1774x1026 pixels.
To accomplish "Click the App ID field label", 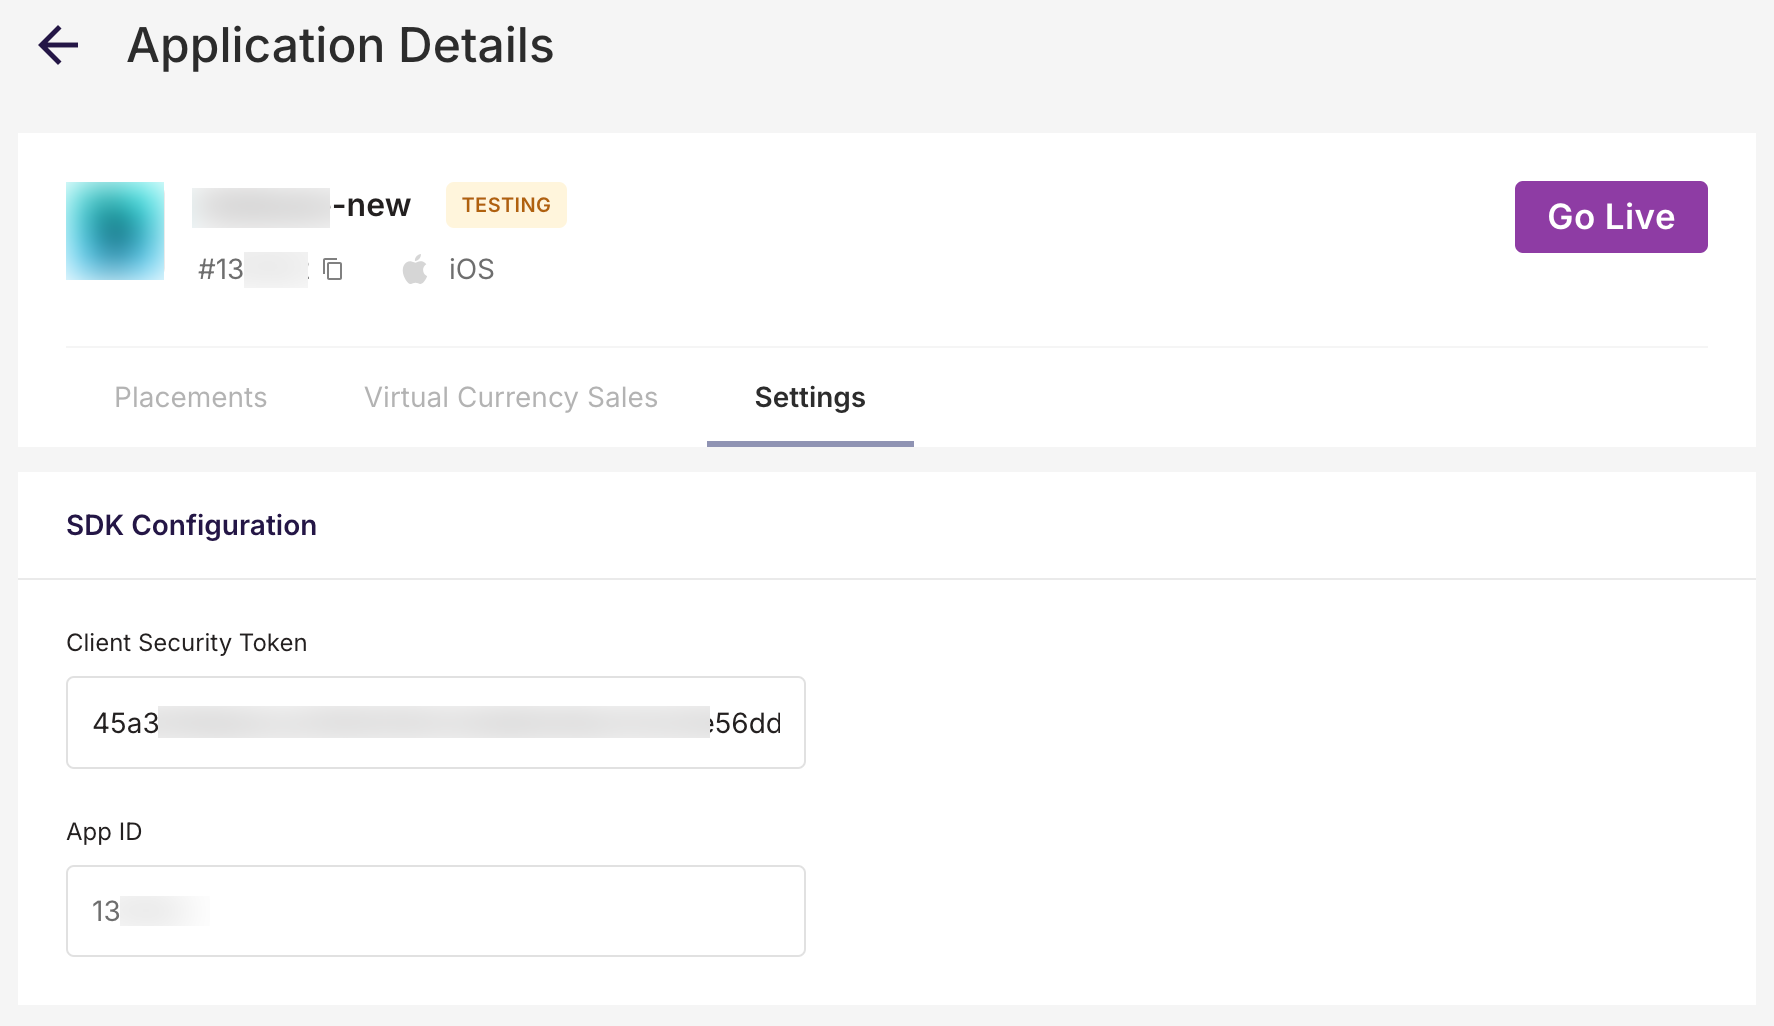I will click(x=104, y=832).
